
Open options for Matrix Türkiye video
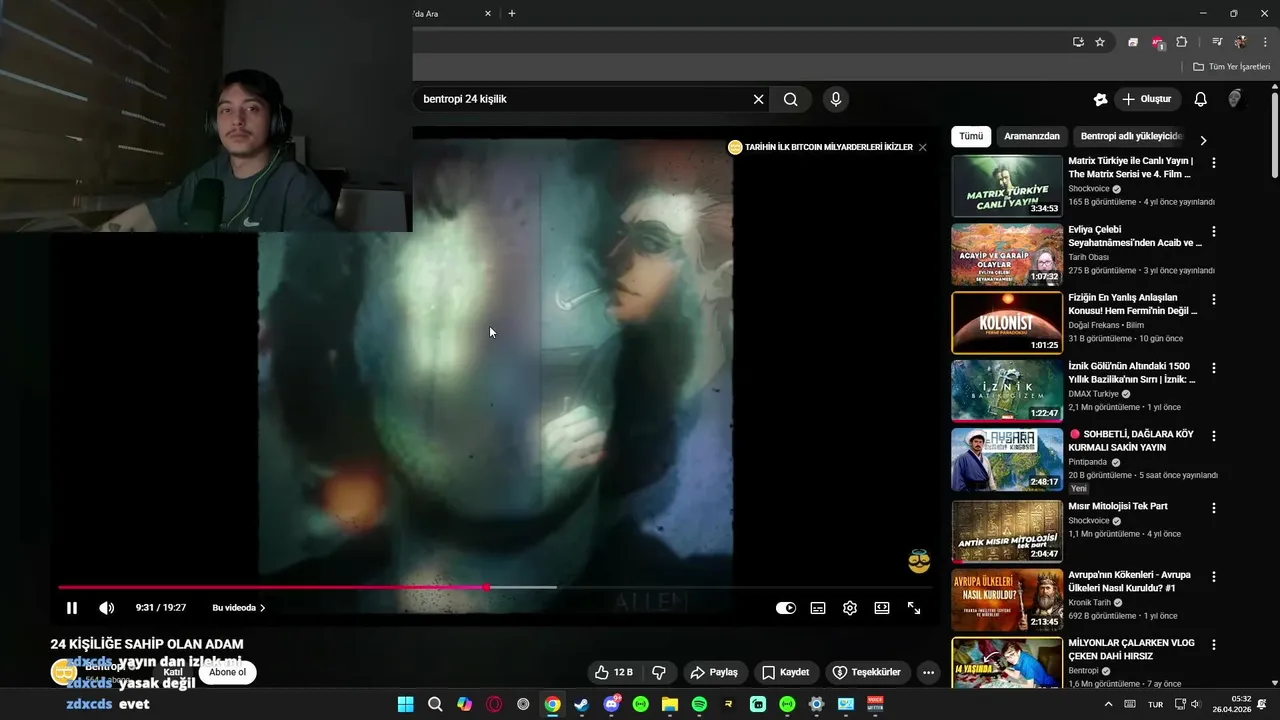(1214, 163)
